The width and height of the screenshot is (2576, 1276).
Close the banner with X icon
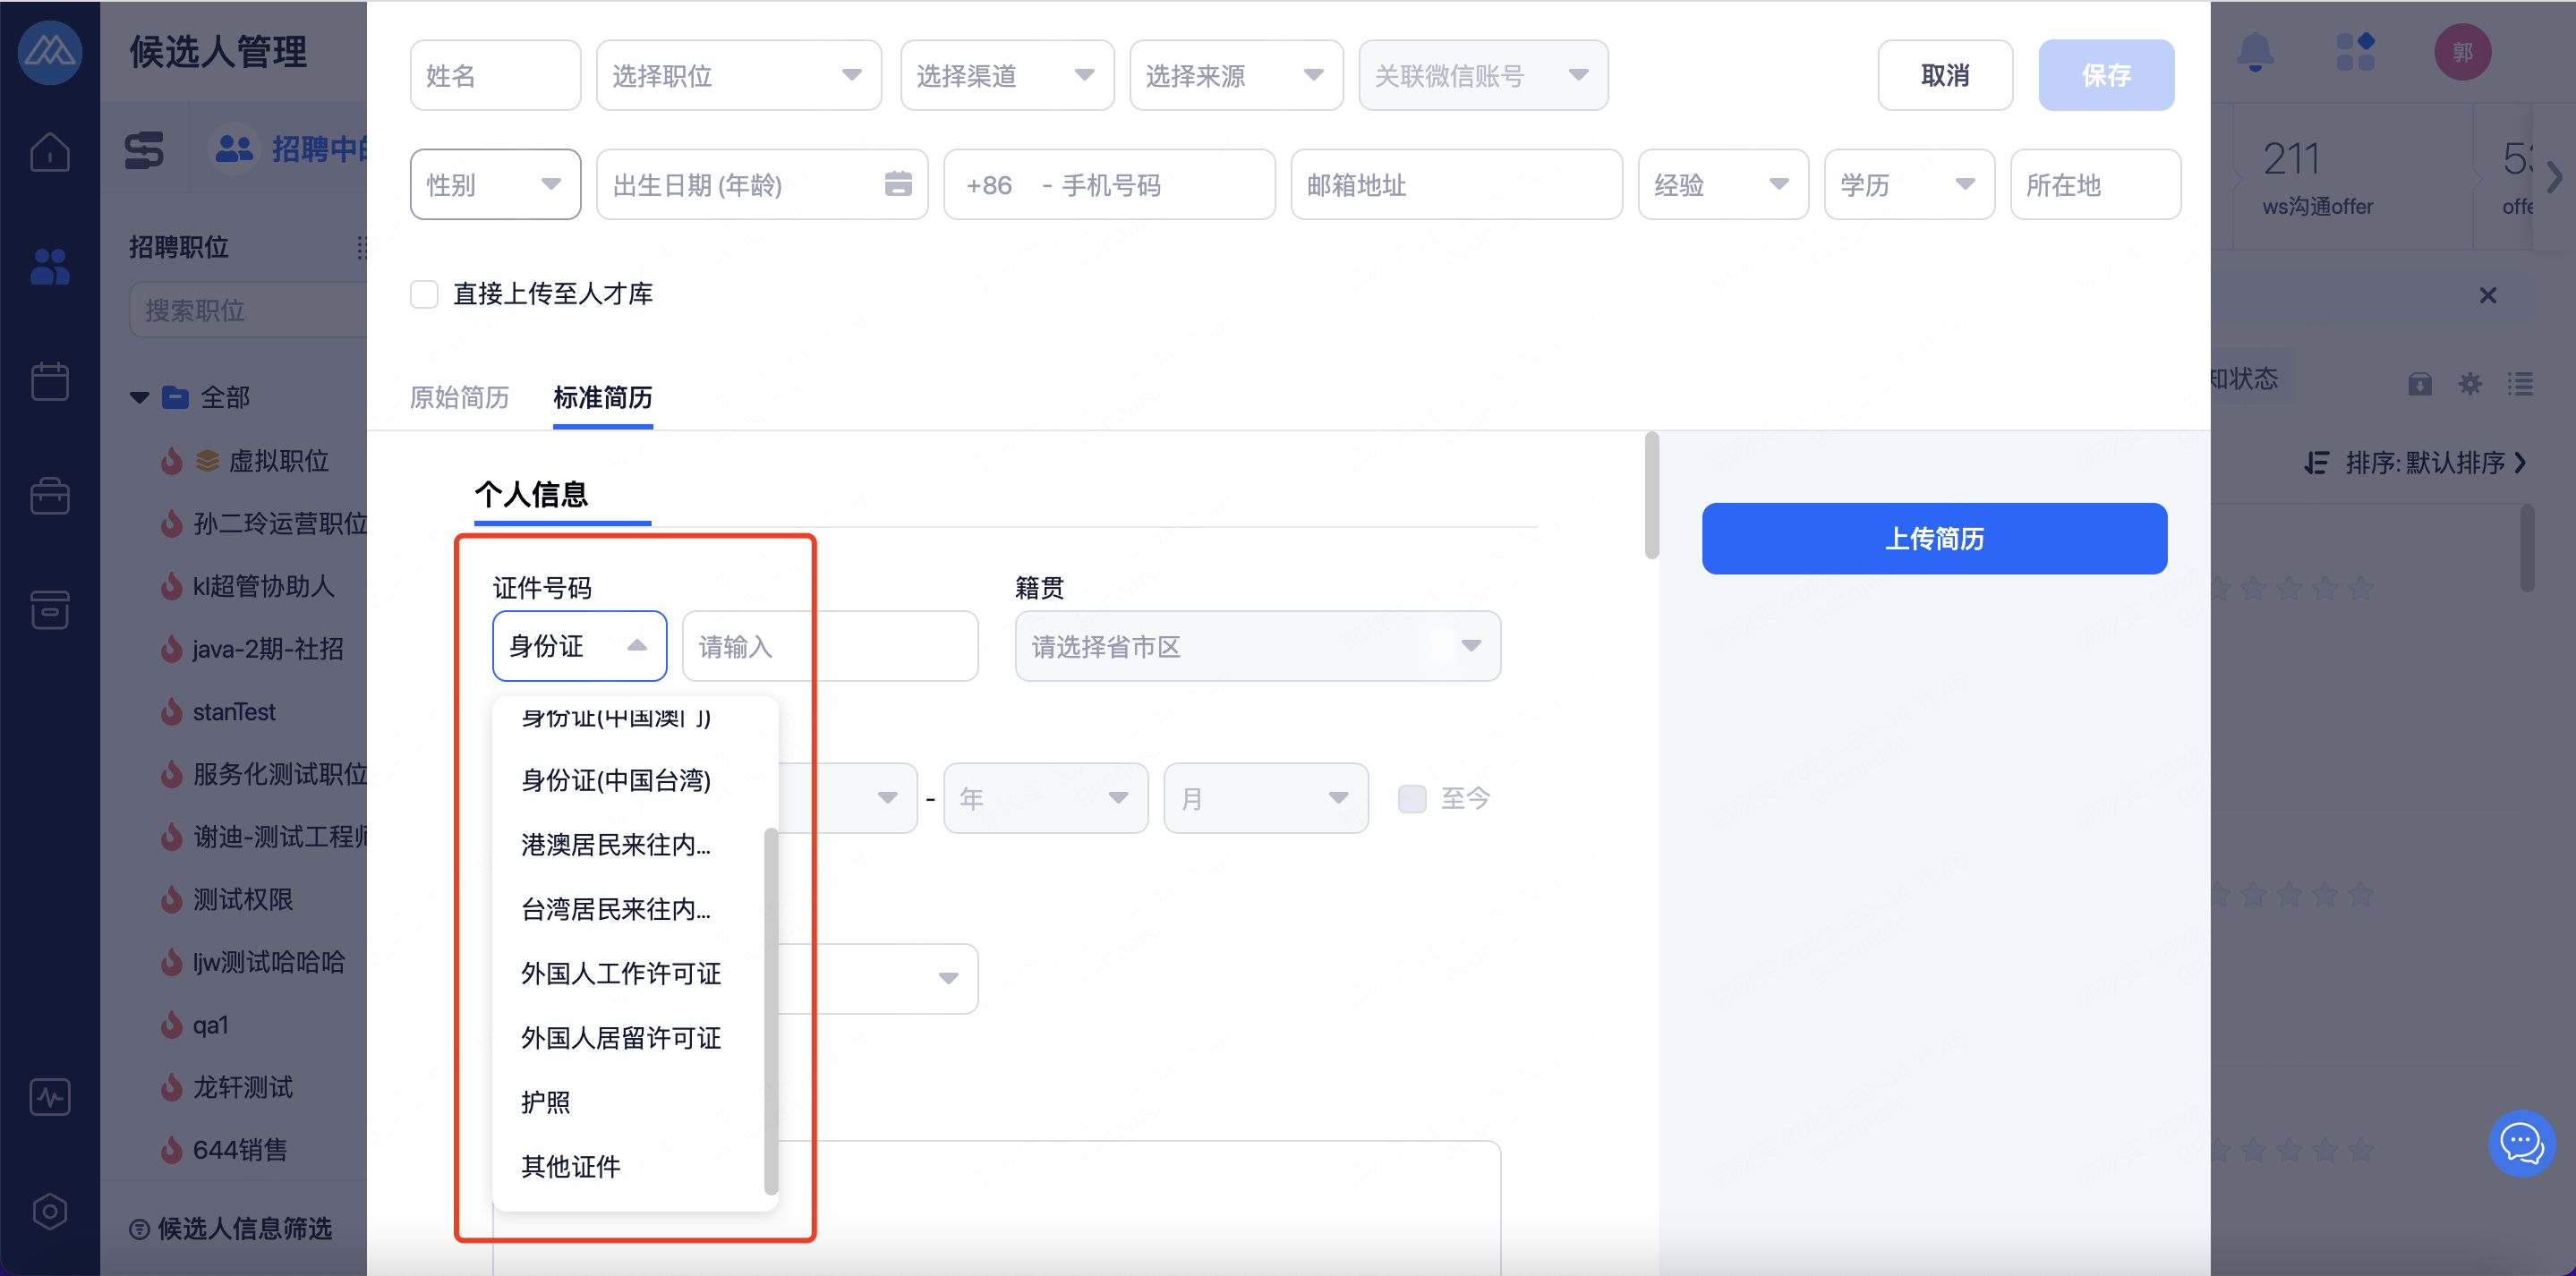(x=2488, y=295)
